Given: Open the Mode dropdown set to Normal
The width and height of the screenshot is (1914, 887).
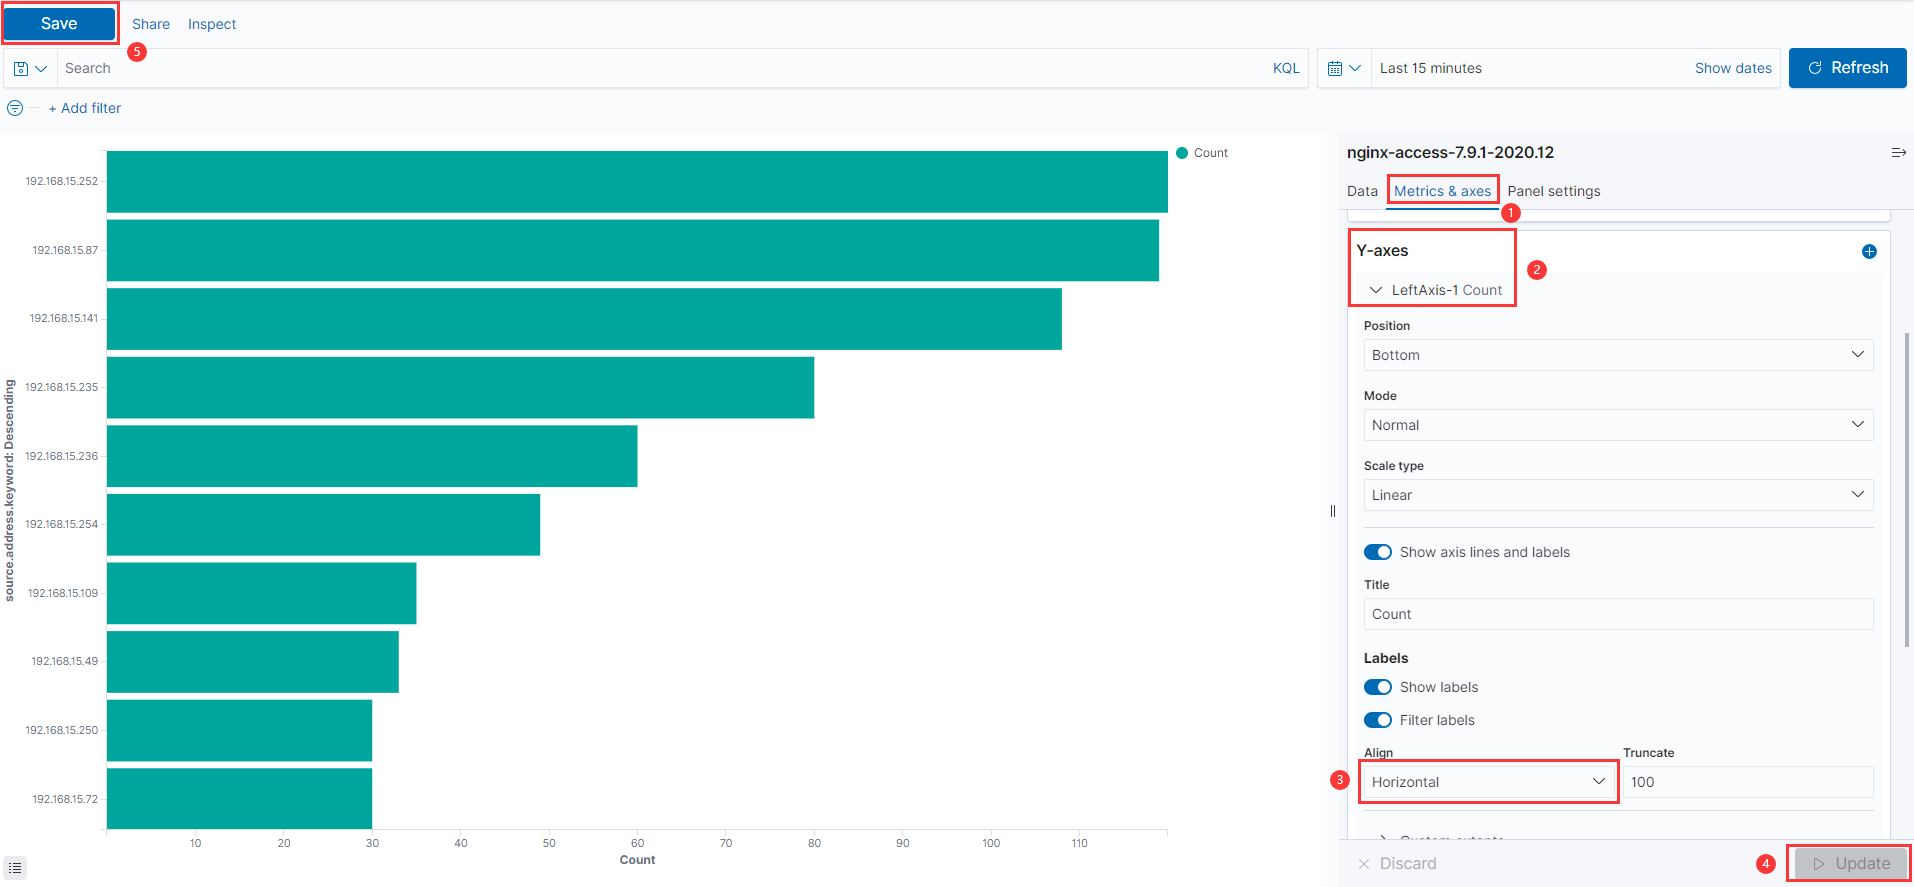Looking at the screenshot, I should click(x=1618, y=425).
